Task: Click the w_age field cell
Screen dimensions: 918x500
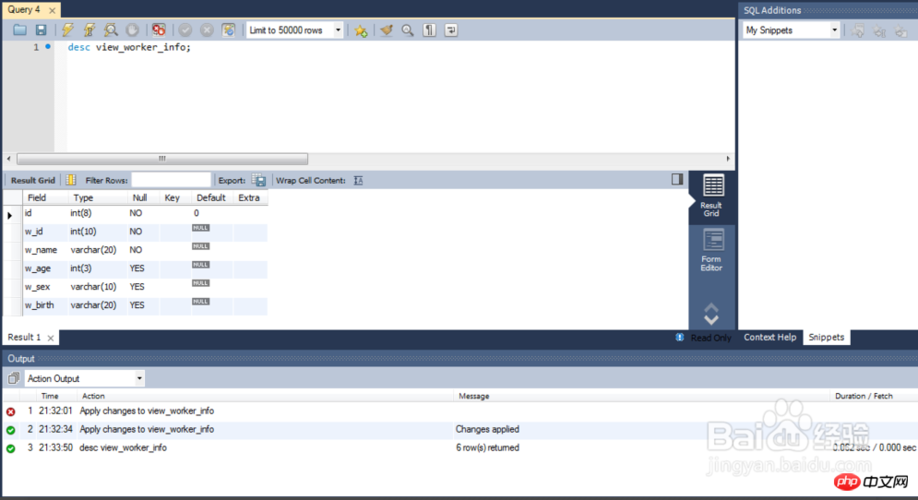Action: [46, 269]
